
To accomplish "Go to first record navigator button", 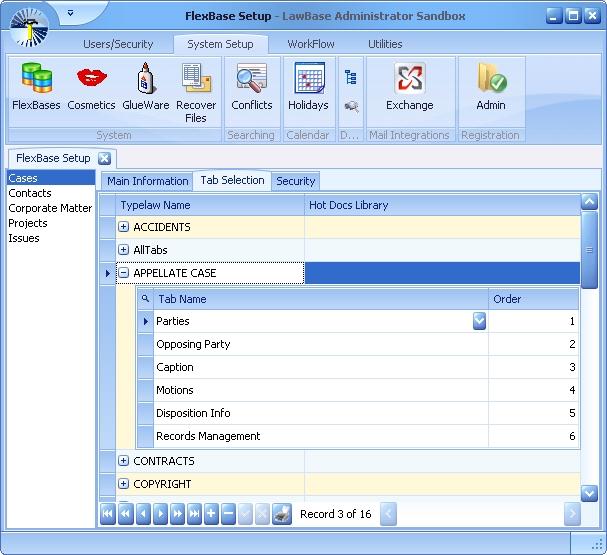I will pos(108,514).
